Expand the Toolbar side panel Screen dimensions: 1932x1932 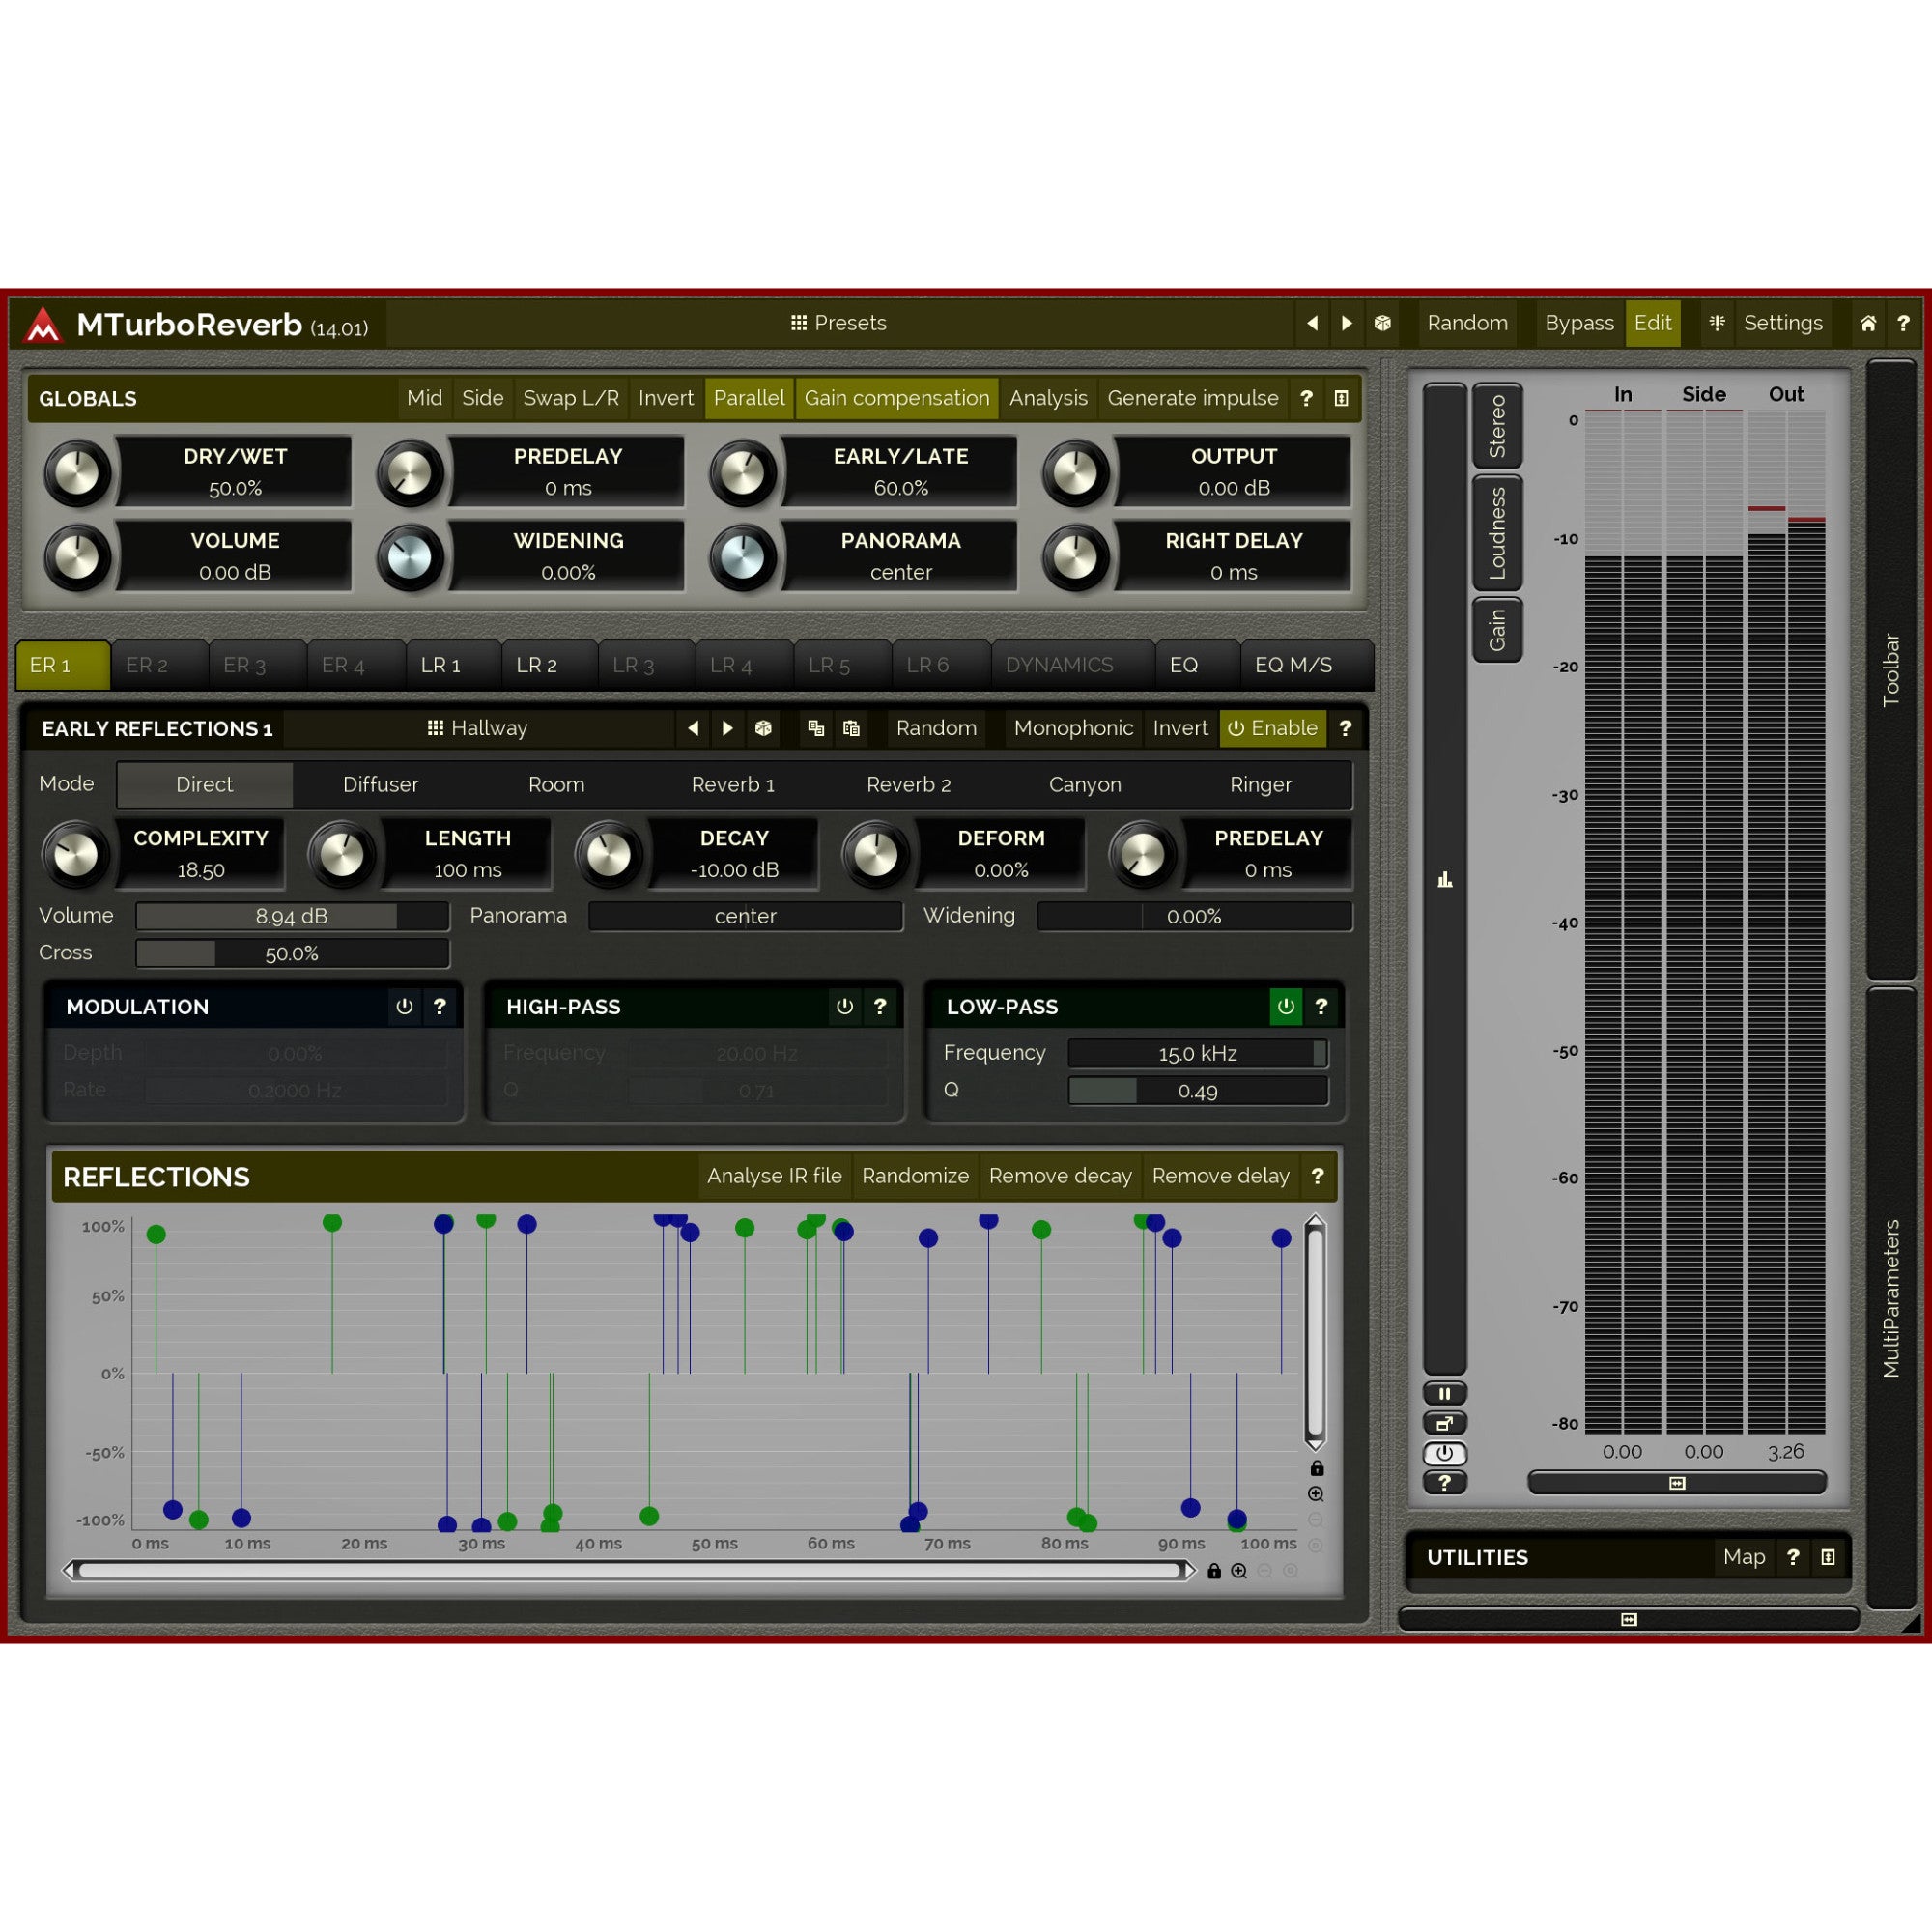pos(1890,670)
